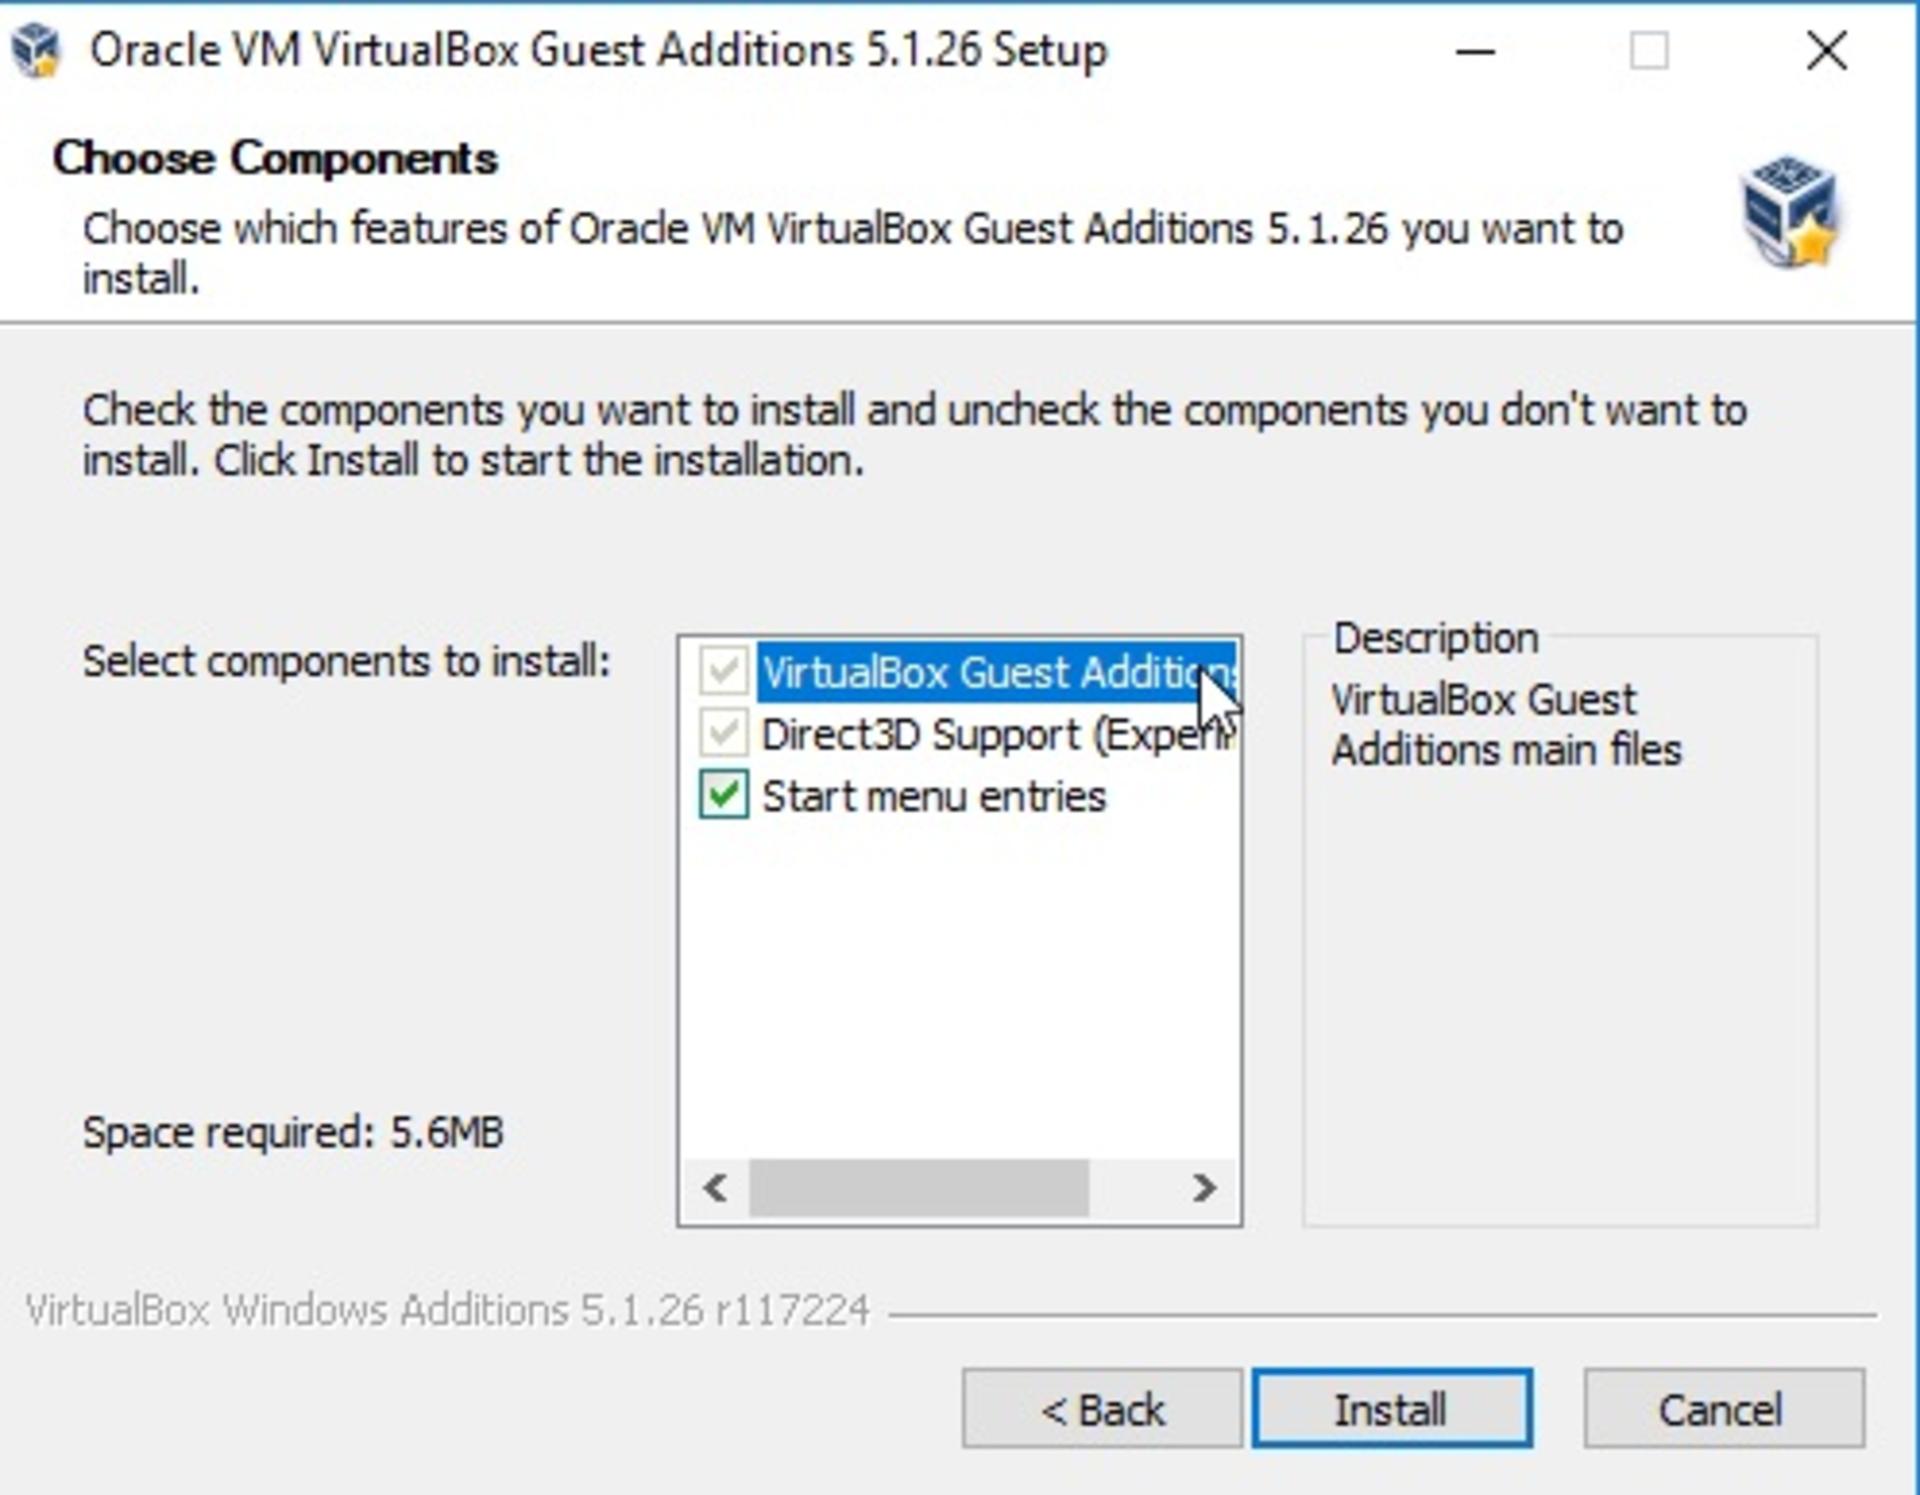The image size is (1920, 1495).
Task: Click the Install button
Action: 1391,1408
